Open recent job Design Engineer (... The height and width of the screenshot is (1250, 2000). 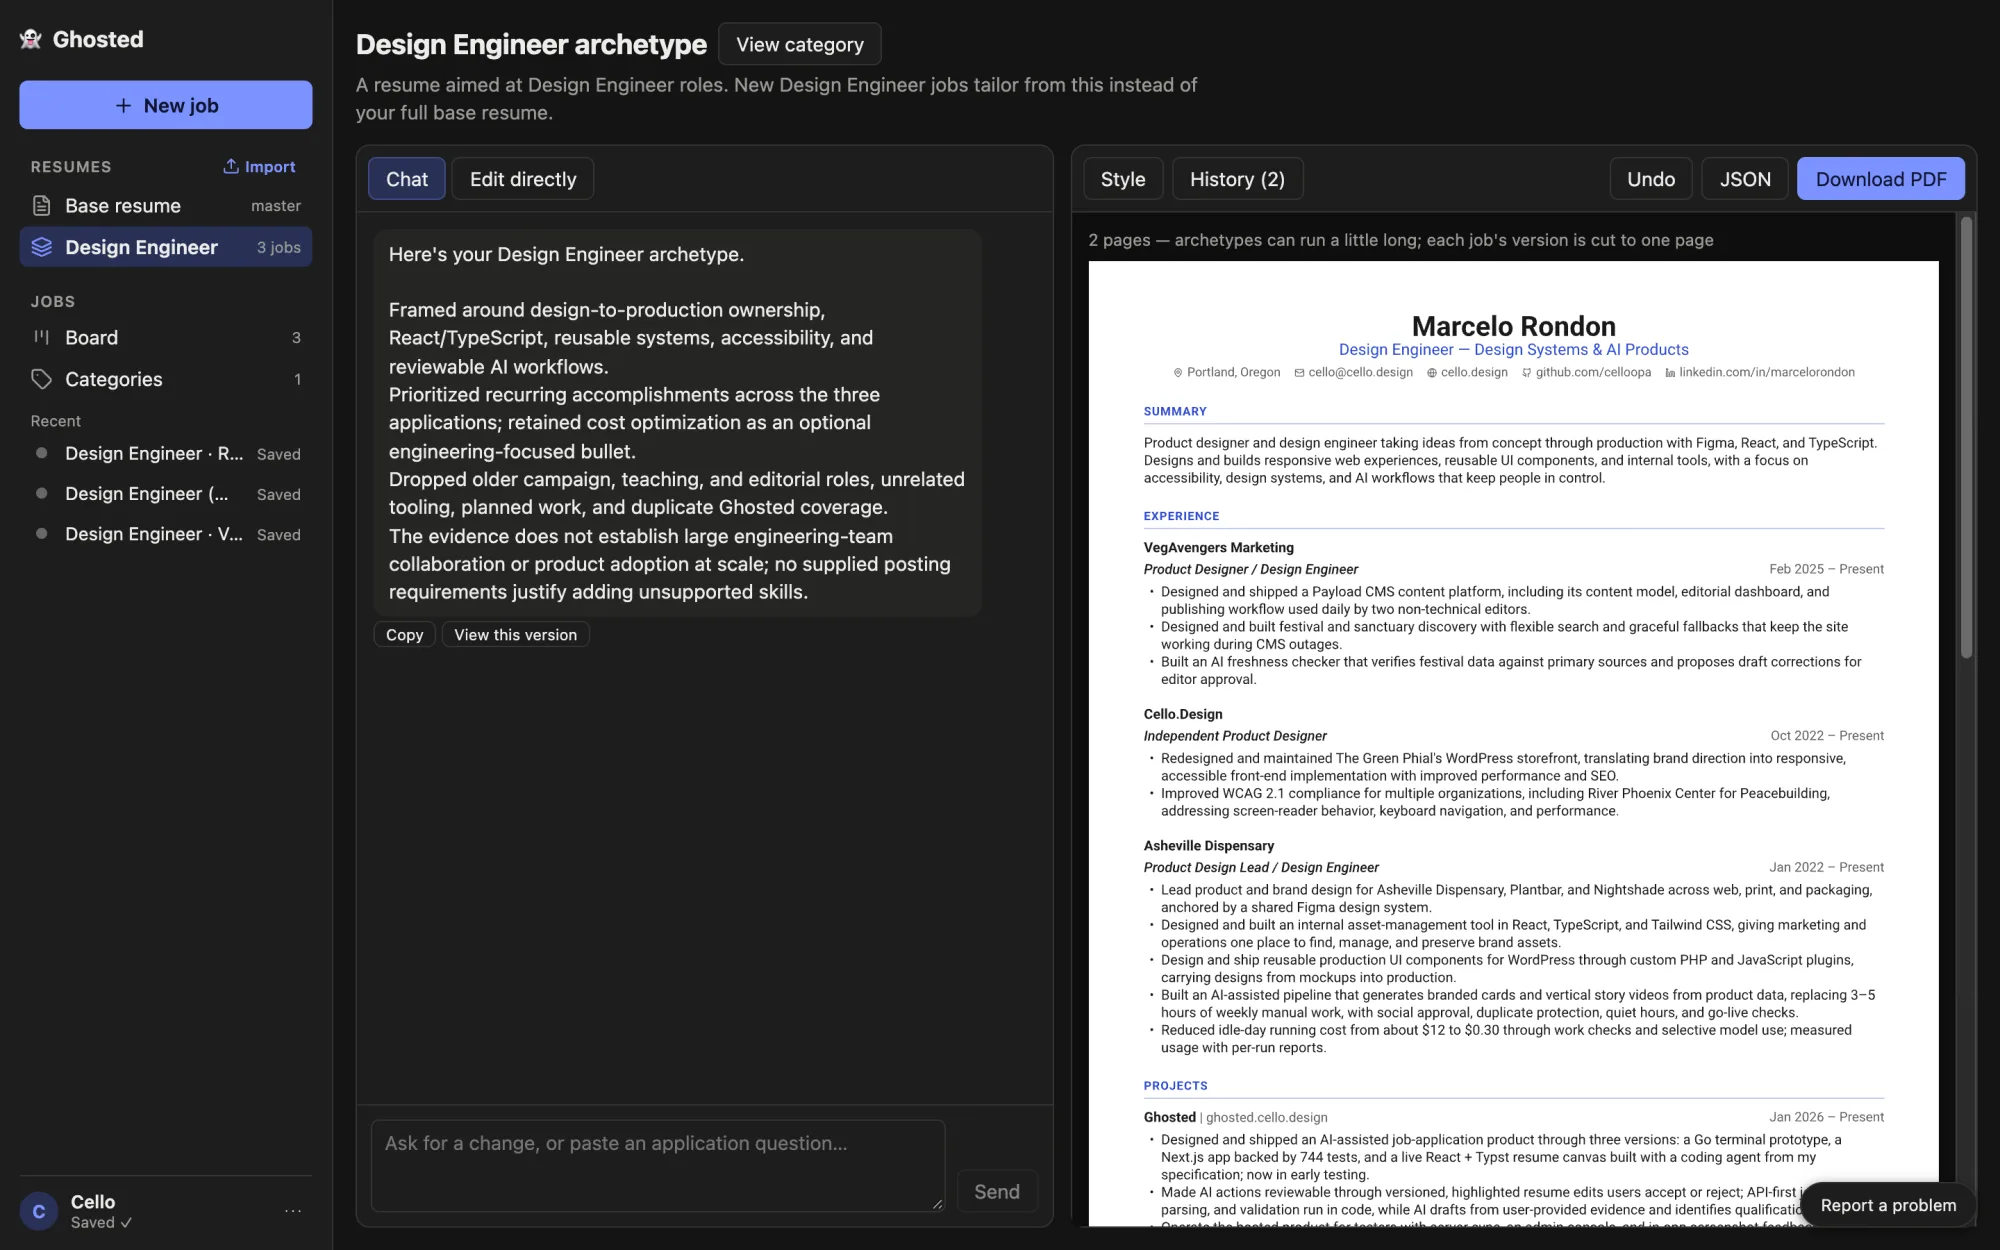pos(166,494)
